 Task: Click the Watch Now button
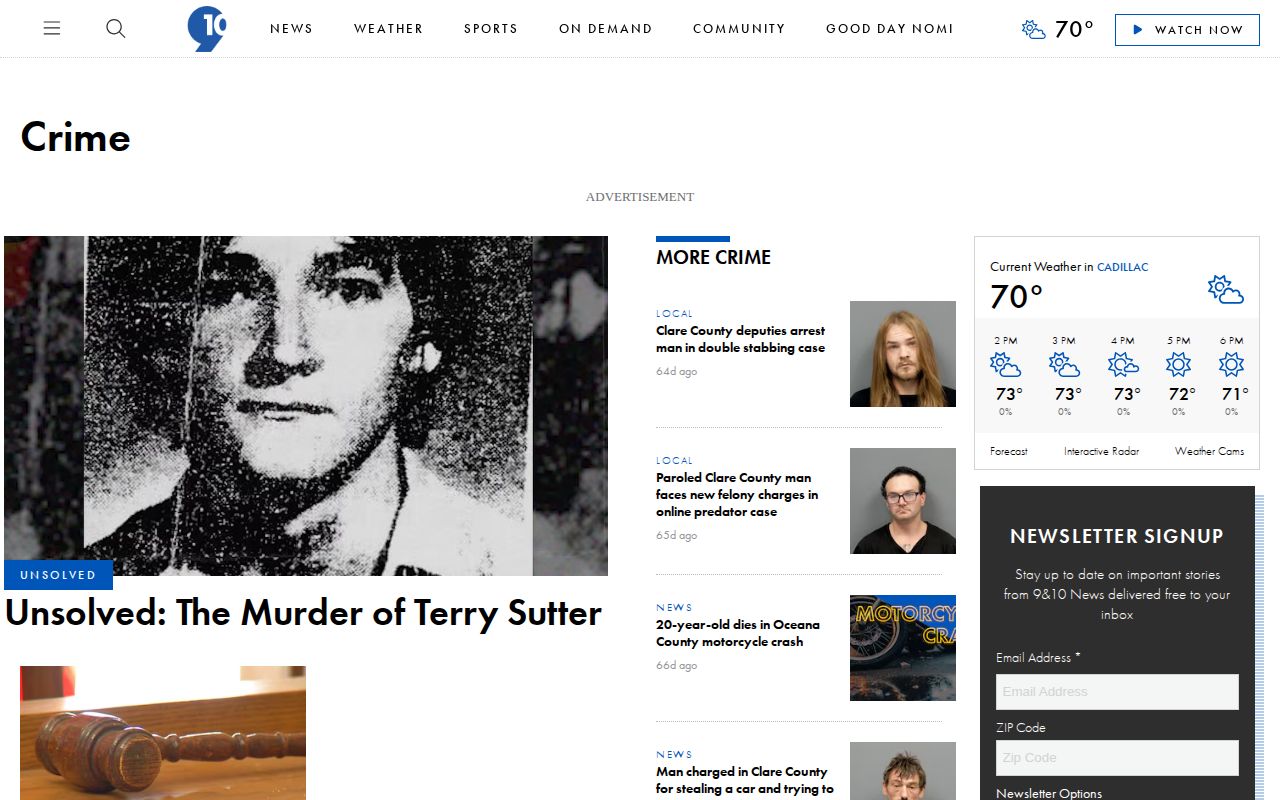(1187, 29)
